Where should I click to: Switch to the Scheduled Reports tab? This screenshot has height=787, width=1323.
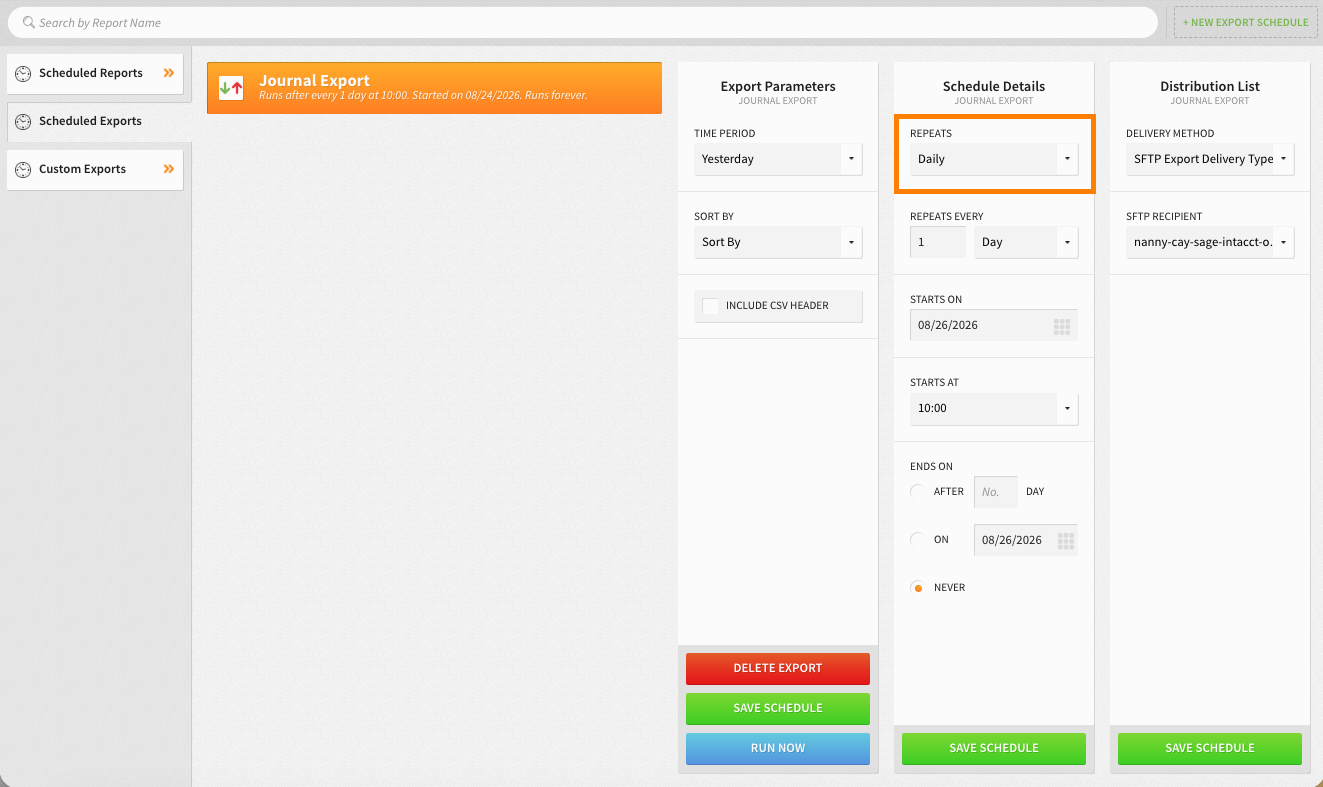click(x=95, y=73)
